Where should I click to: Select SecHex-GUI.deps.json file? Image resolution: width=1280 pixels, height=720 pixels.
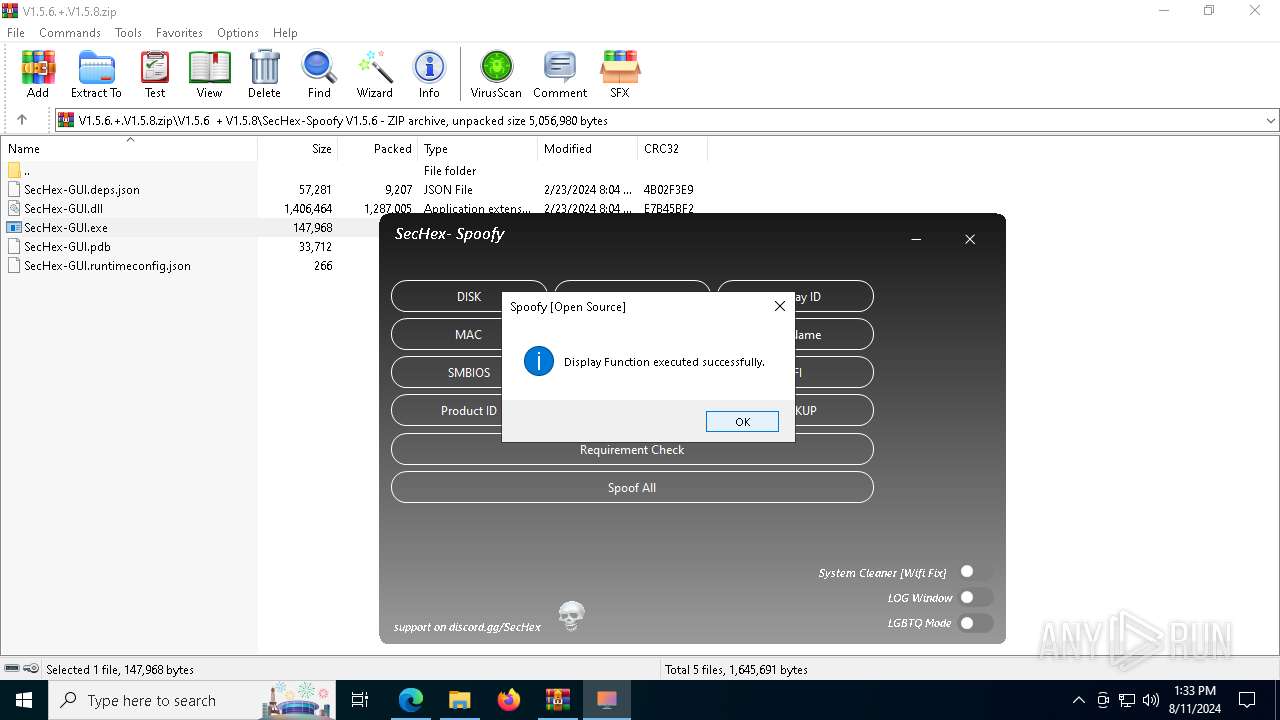point(82,189)
